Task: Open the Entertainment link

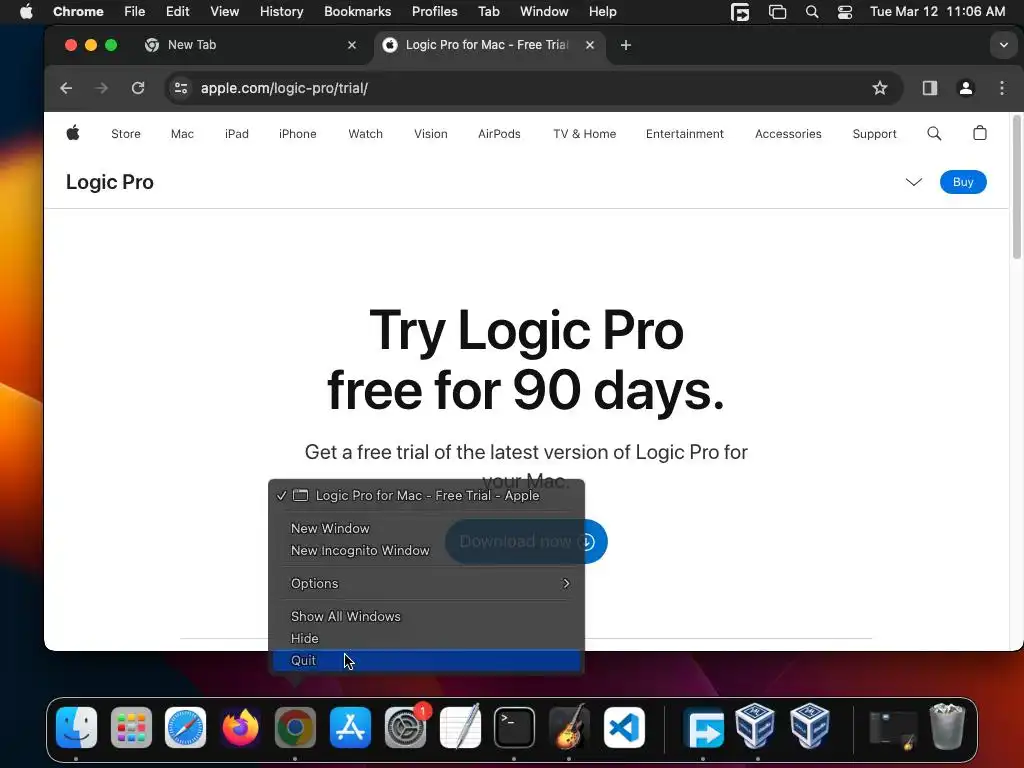Action: (684, 133)
